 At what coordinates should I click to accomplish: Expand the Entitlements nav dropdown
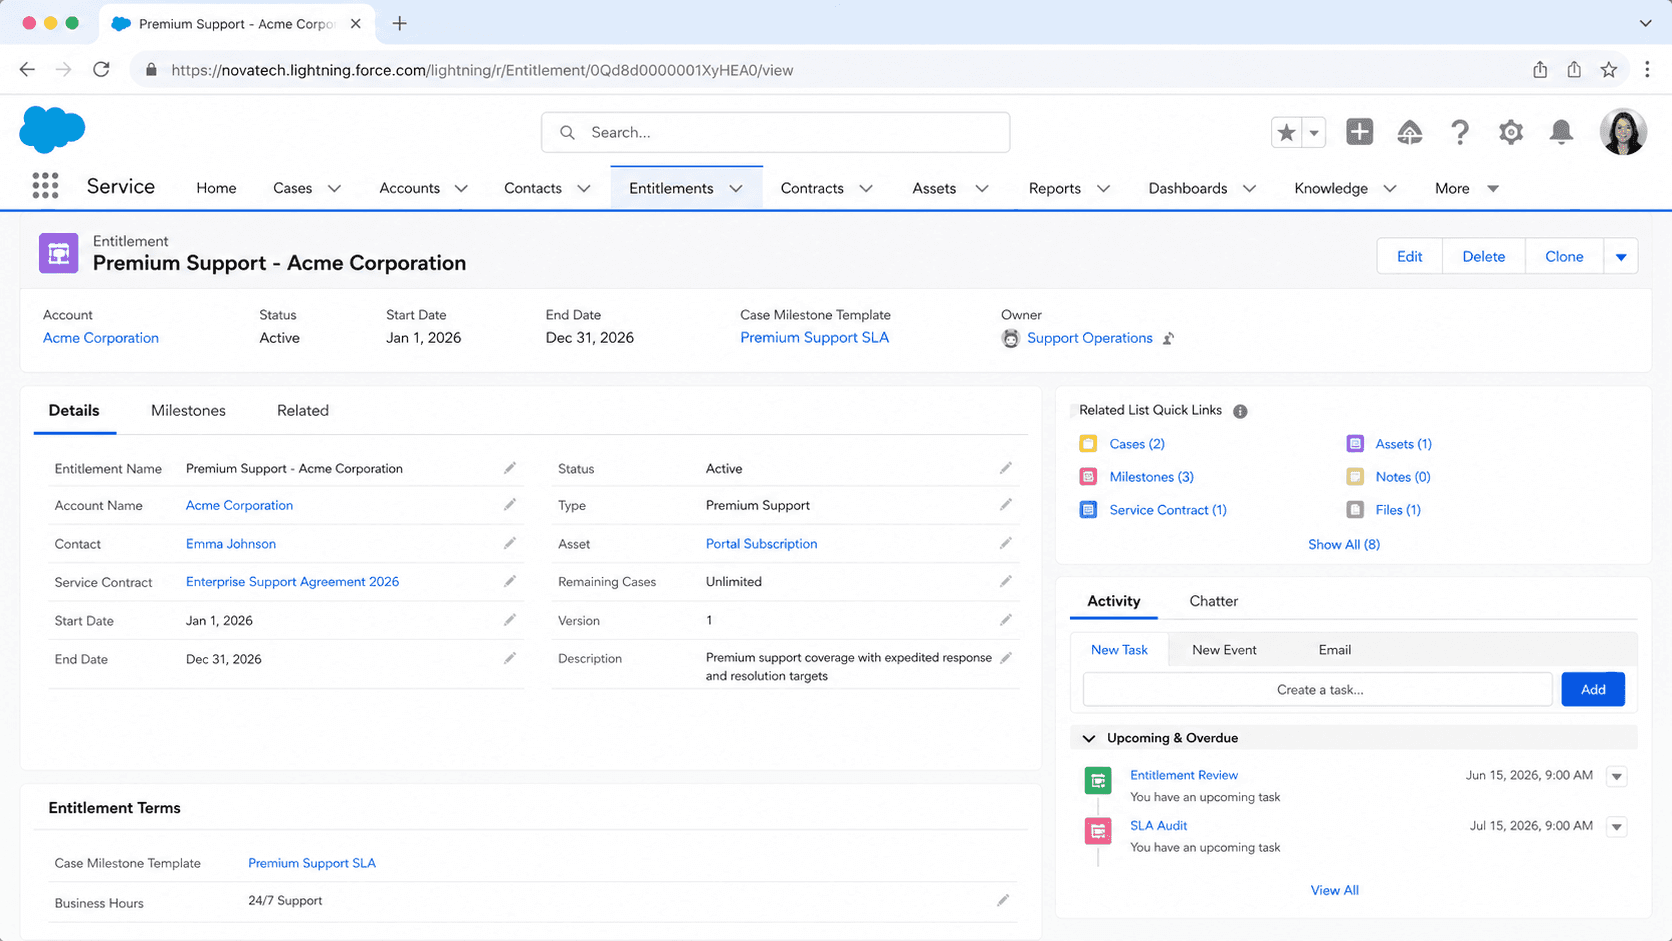point(736,188)
